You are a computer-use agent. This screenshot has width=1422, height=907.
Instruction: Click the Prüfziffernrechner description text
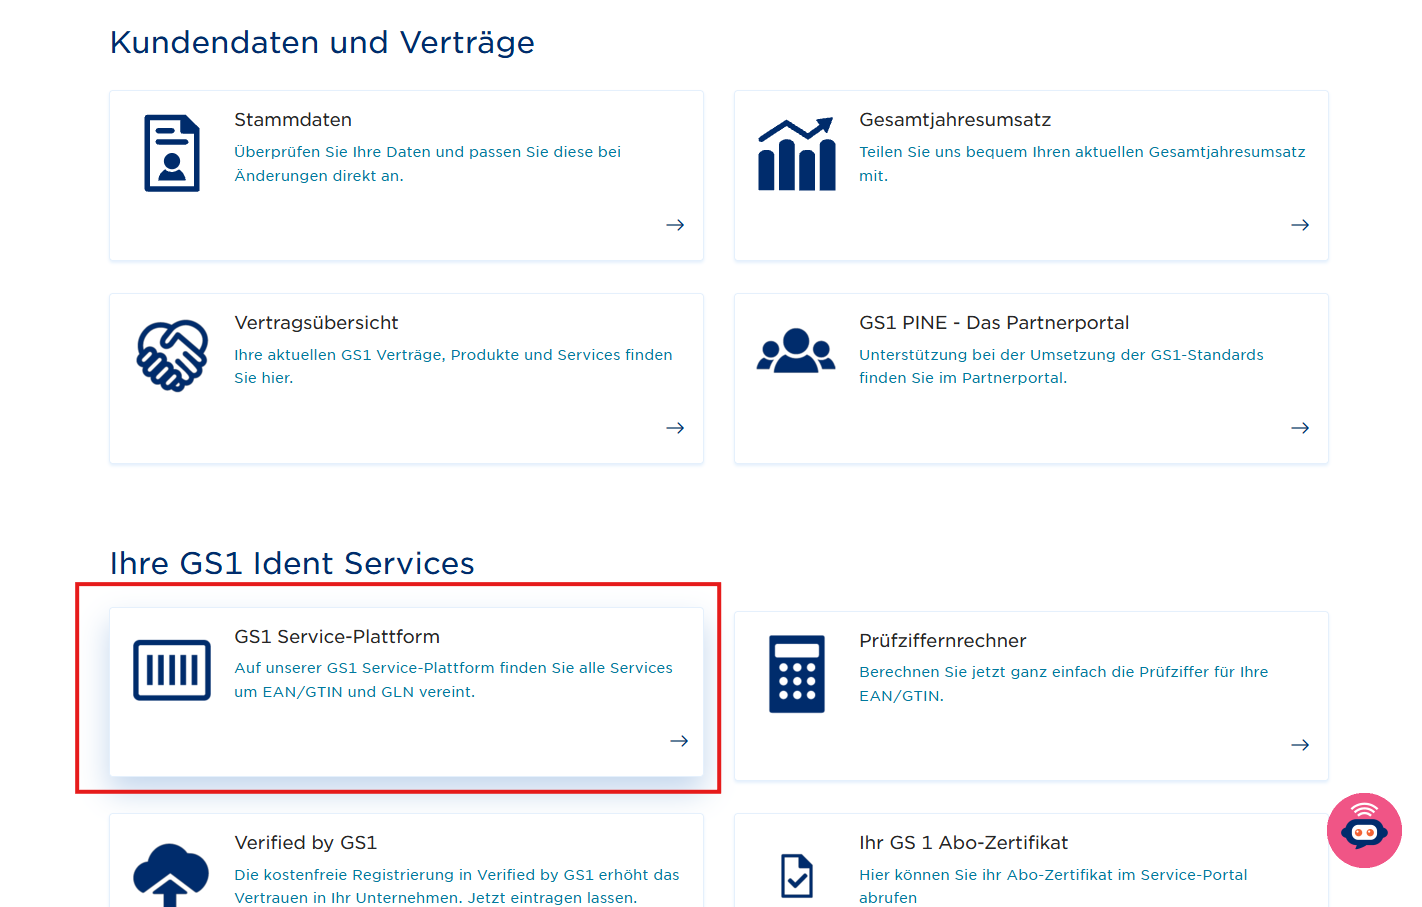coord(1063,684)
